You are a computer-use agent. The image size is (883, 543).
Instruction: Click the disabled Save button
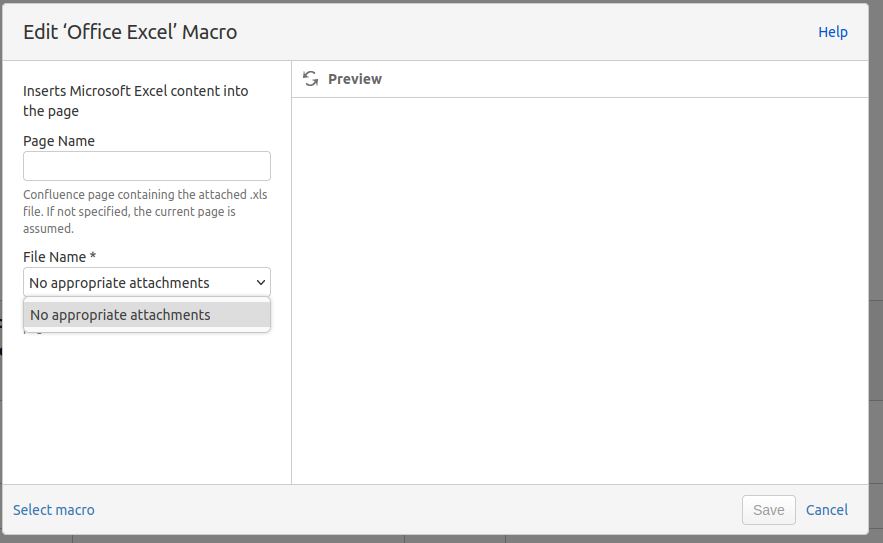768,510
